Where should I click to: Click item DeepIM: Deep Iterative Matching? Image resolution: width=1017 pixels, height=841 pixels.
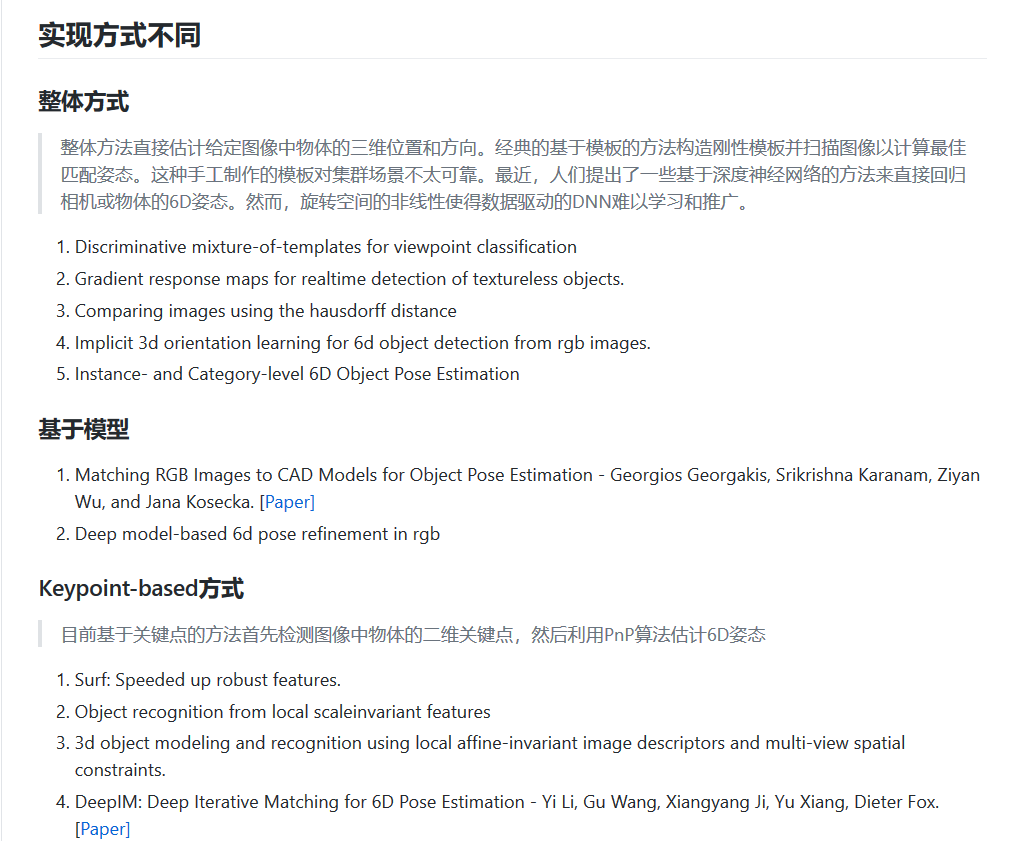507,815
